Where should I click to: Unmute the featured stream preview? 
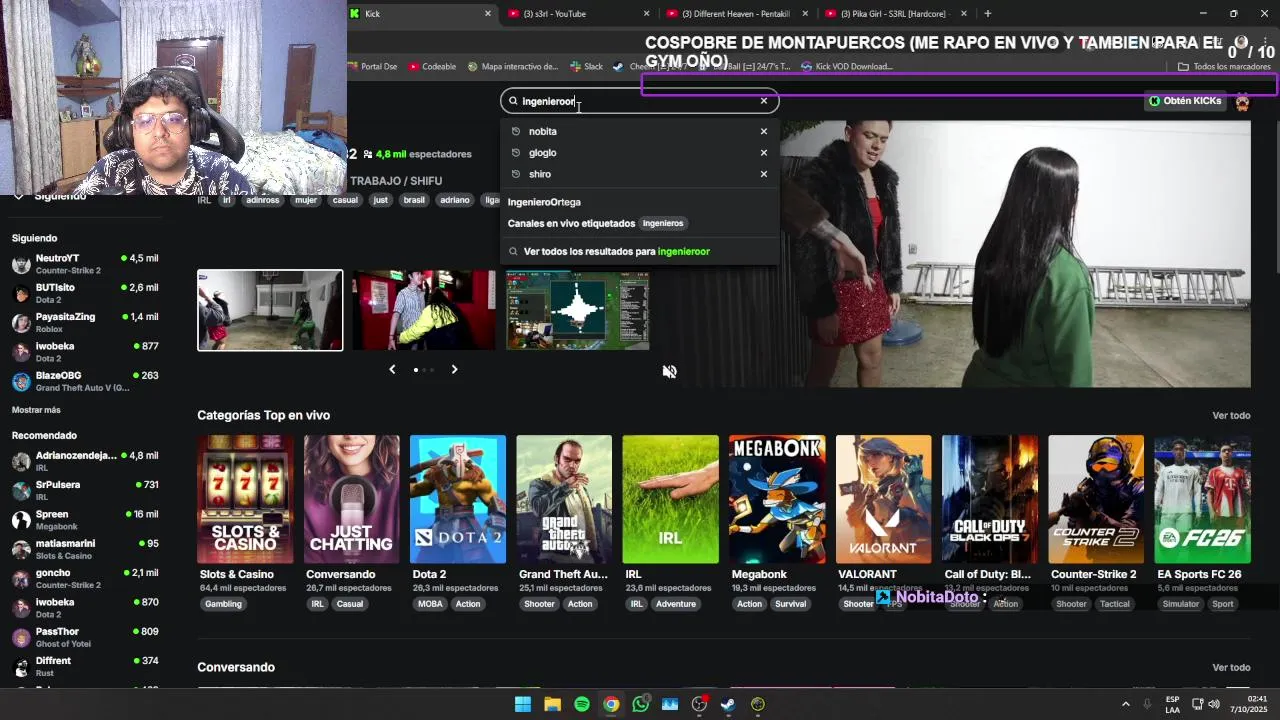click(670, 371)
